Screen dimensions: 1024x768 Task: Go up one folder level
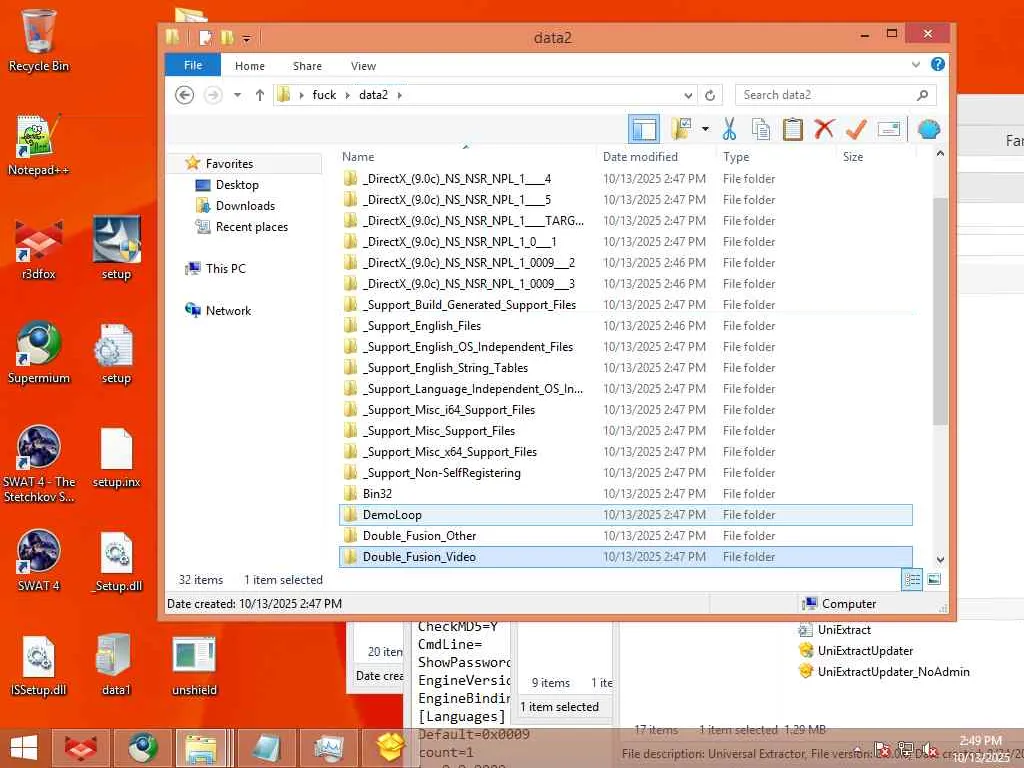coord(259,95)
